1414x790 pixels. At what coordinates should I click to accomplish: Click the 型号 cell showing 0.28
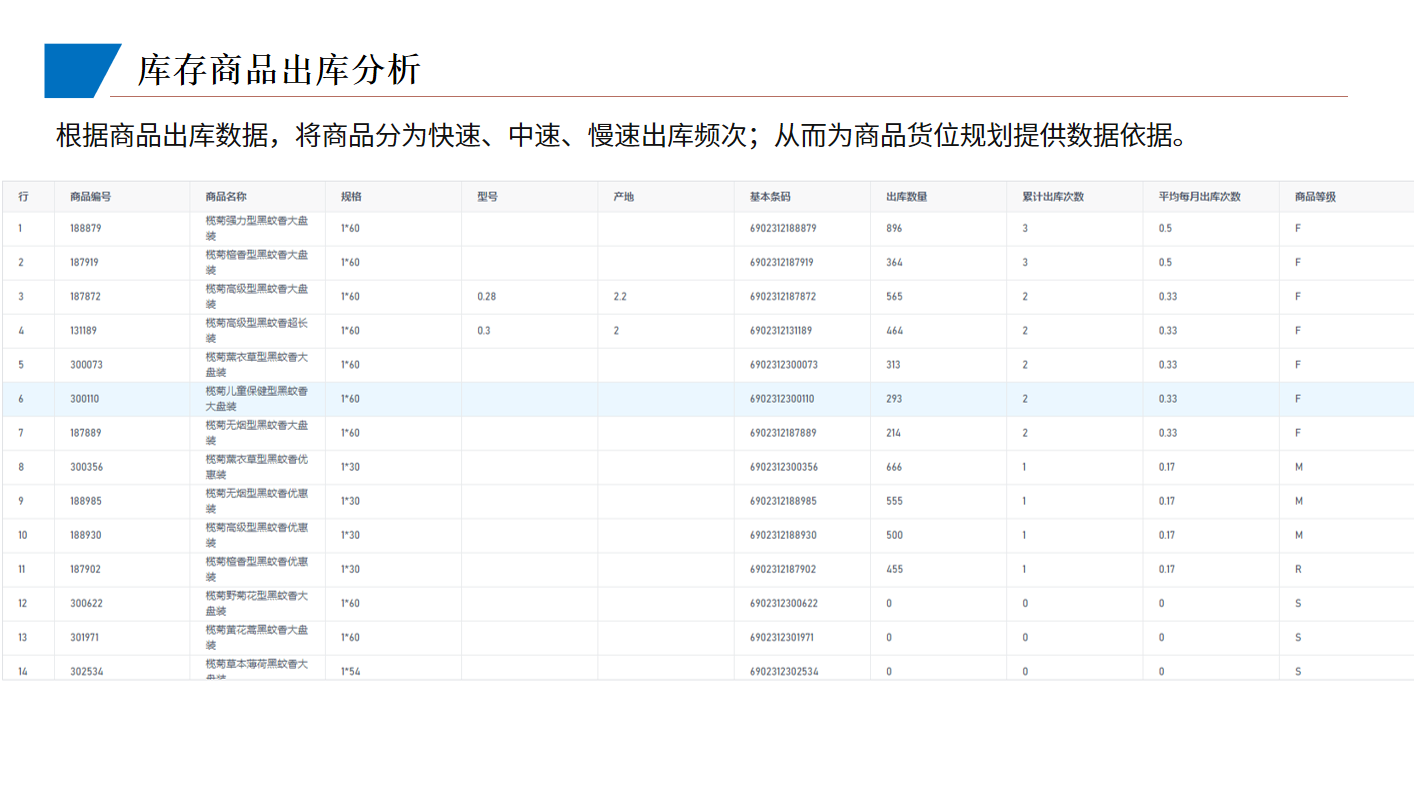pyautogui.click(x=487, y=297)
